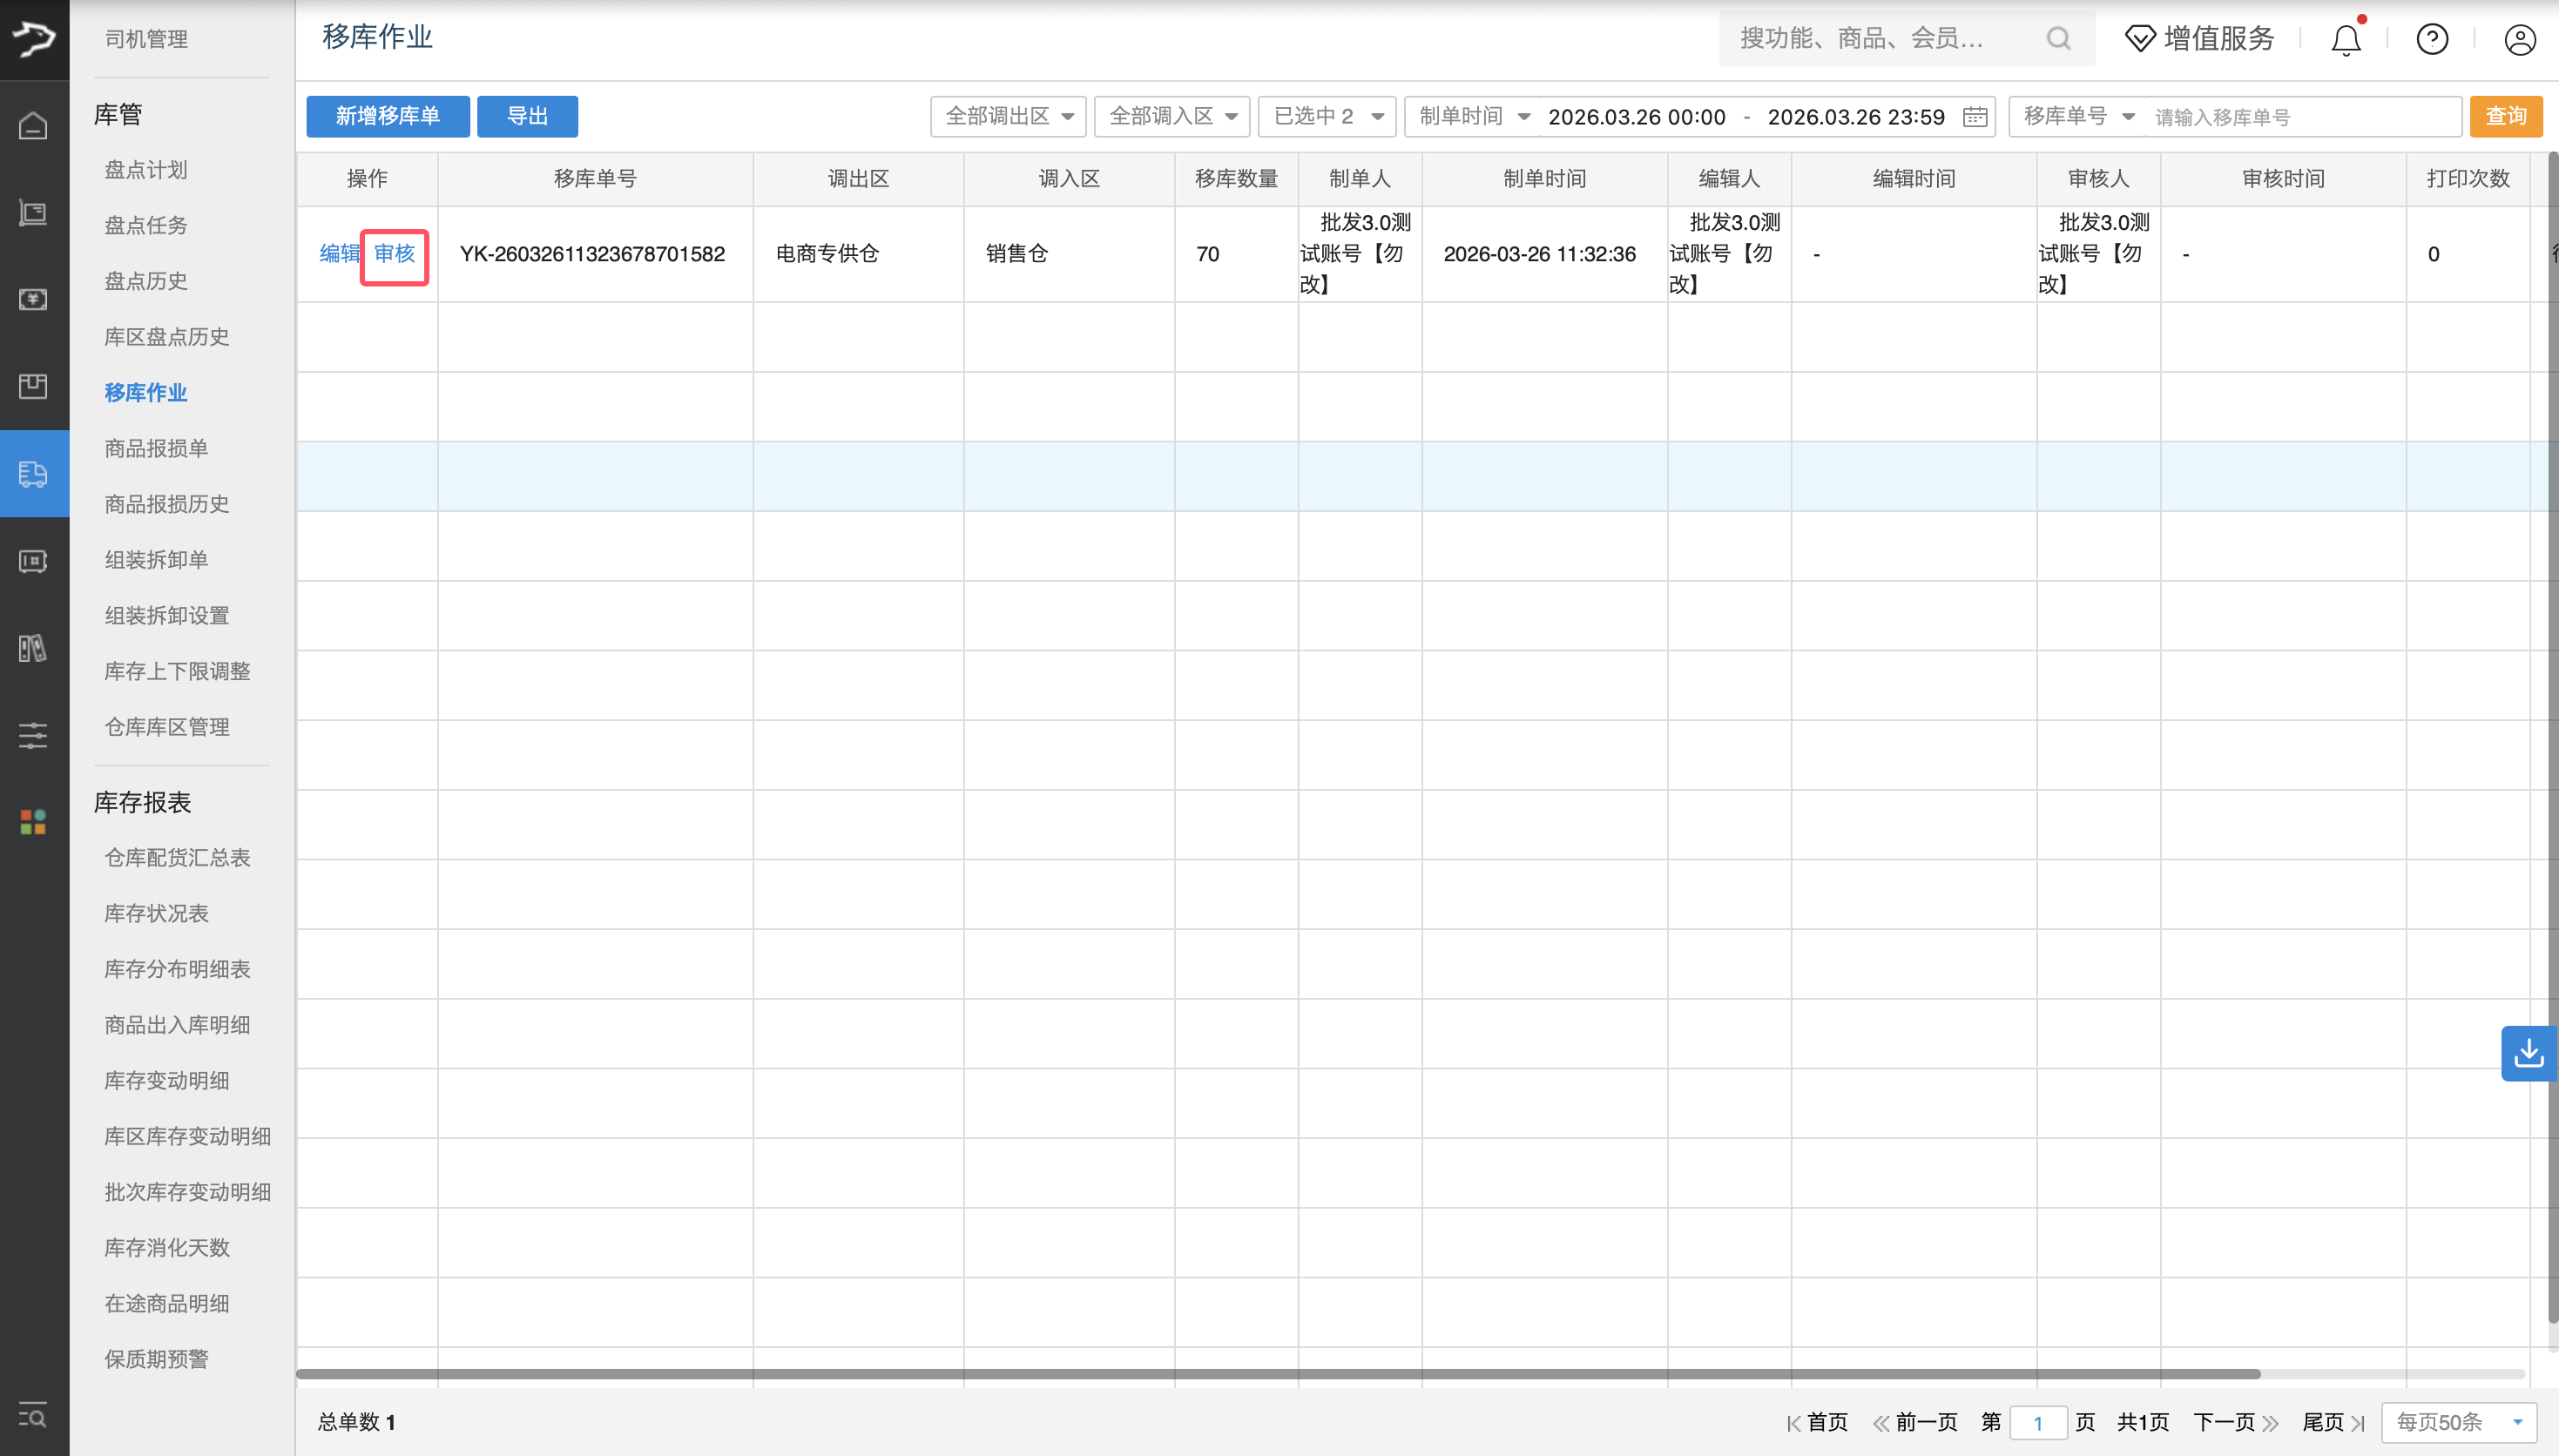Expand the 已选中 2 filter dropdown

click(x=1326, y=116)
